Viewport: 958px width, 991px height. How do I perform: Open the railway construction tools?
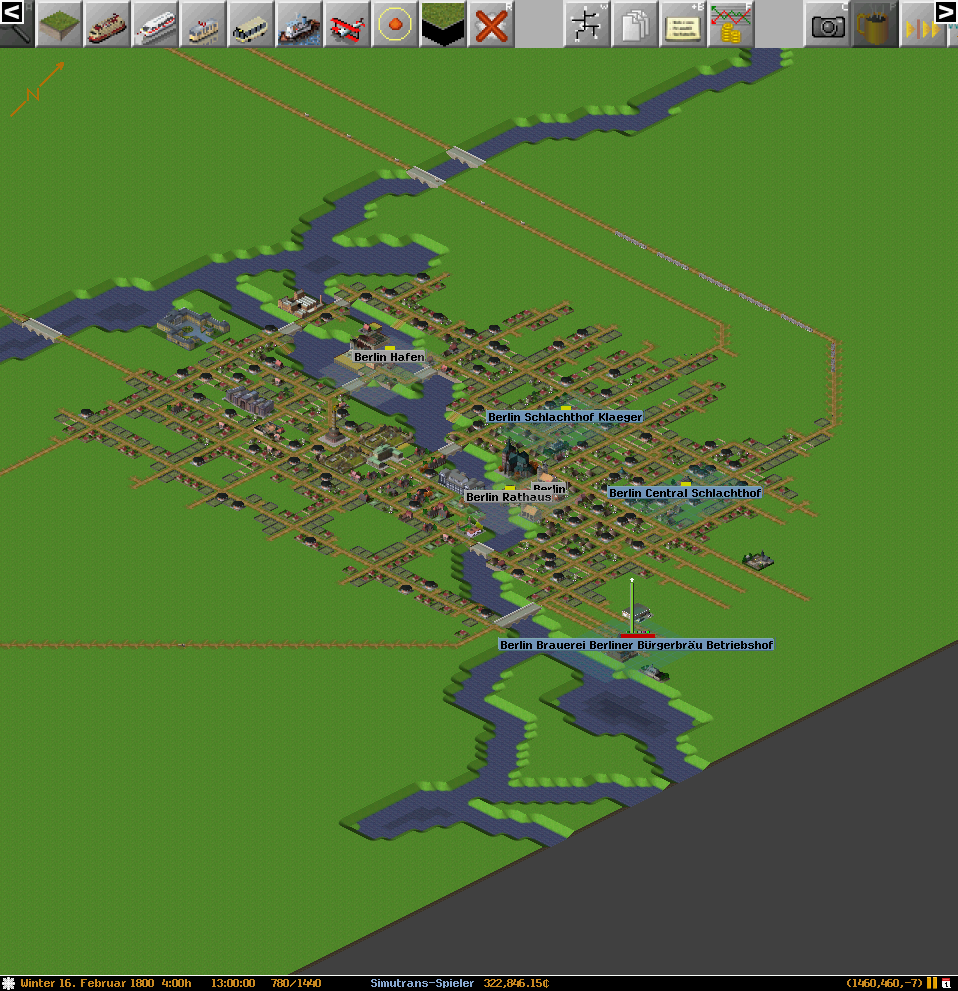[107, 24]
